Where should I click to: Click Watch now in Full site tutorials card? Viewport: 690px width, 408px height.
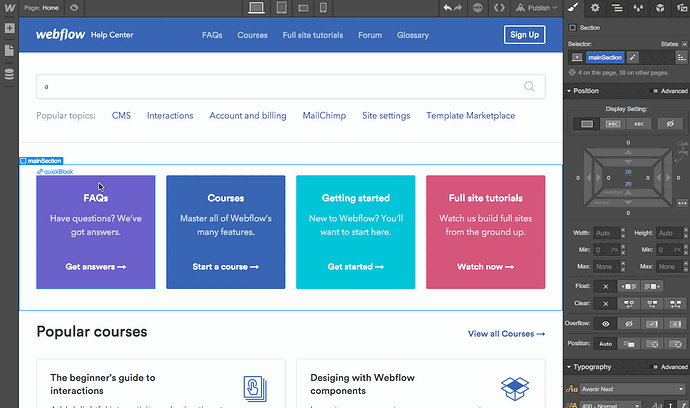tap(485, 267)
